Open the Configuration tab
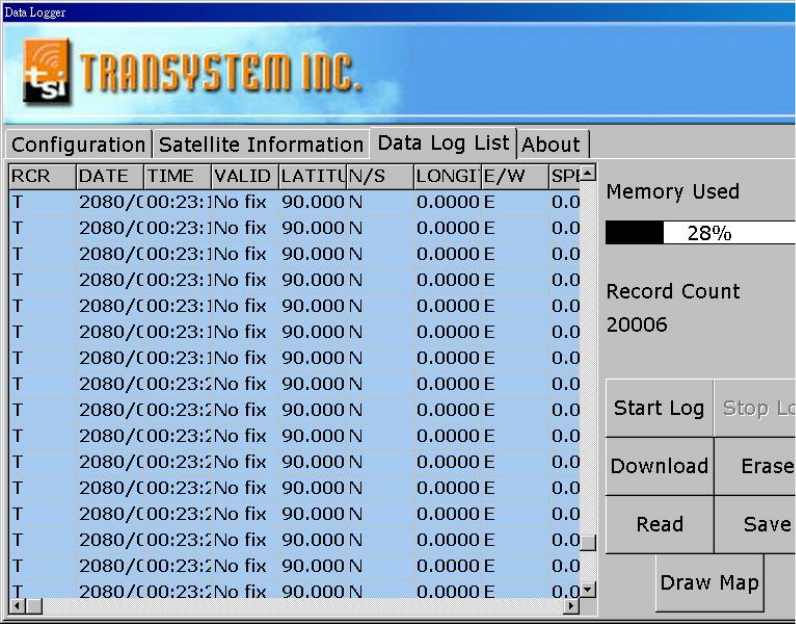Screen dimensions: 796x624 click(79, 144)
